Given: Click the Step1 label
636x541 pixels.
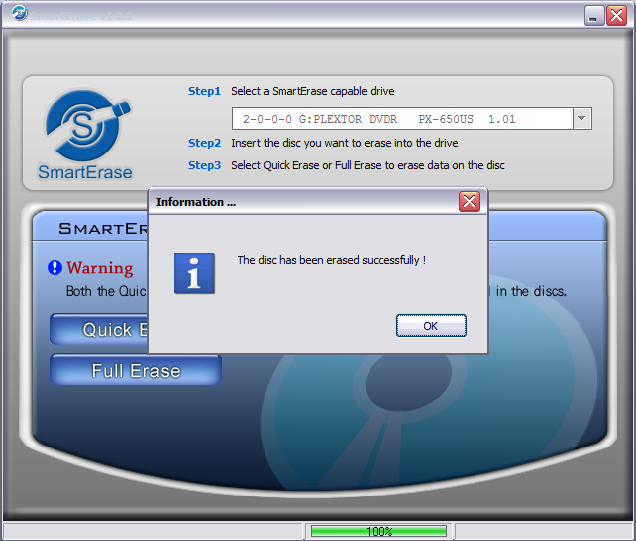Looking at the screenshot, I should click(204, 91).
